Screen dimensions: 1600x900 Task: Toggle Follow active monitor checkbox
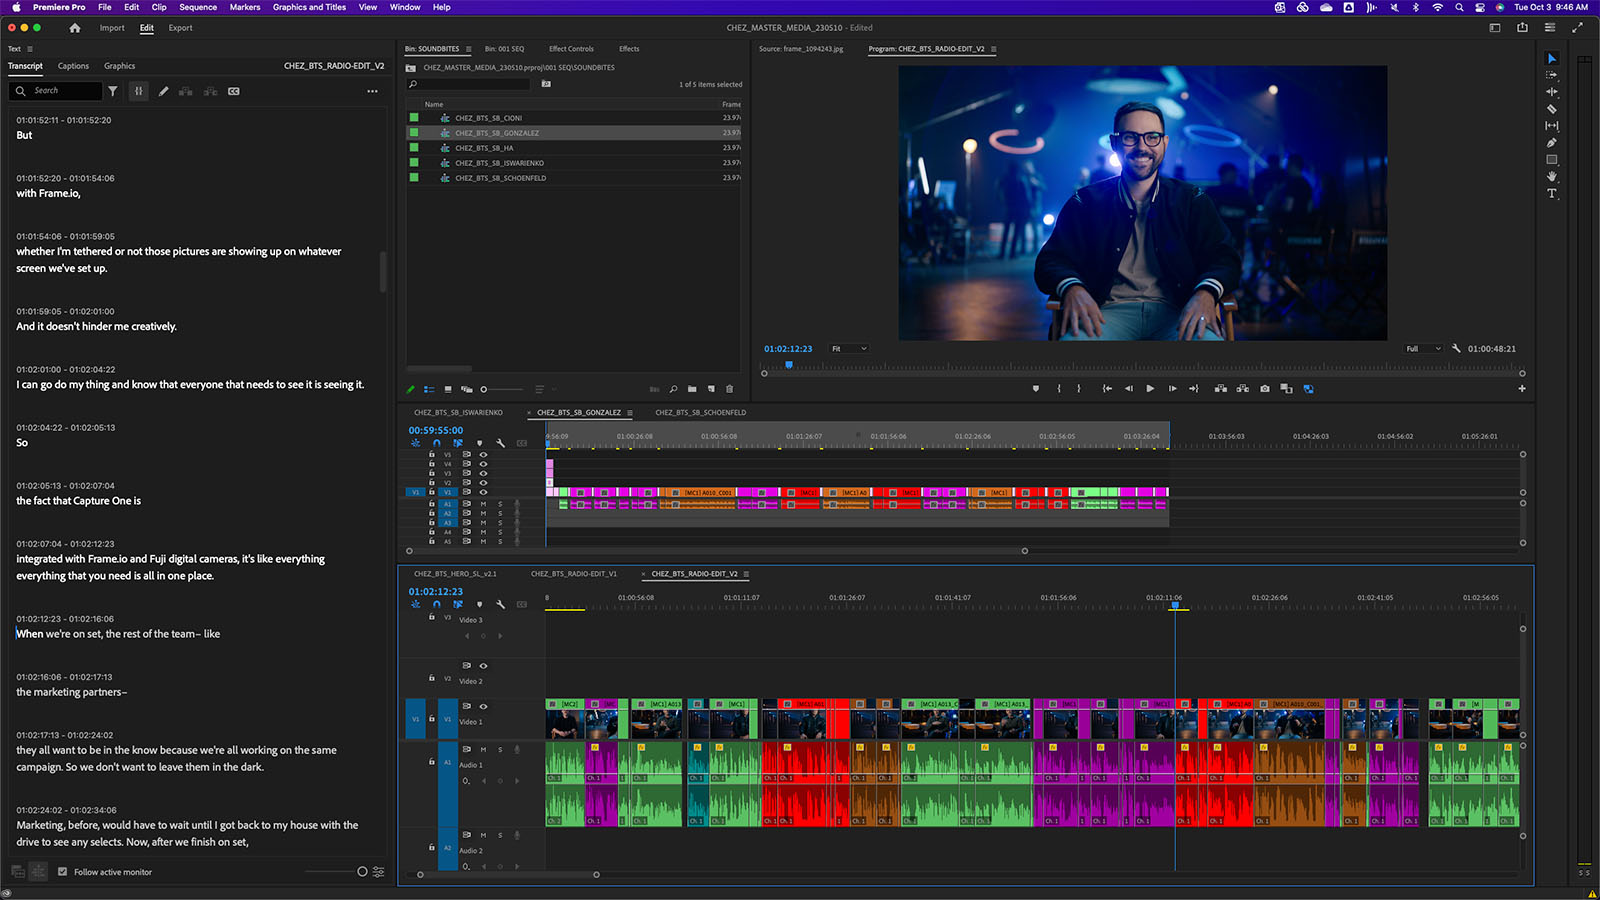(x=62, y=872)
